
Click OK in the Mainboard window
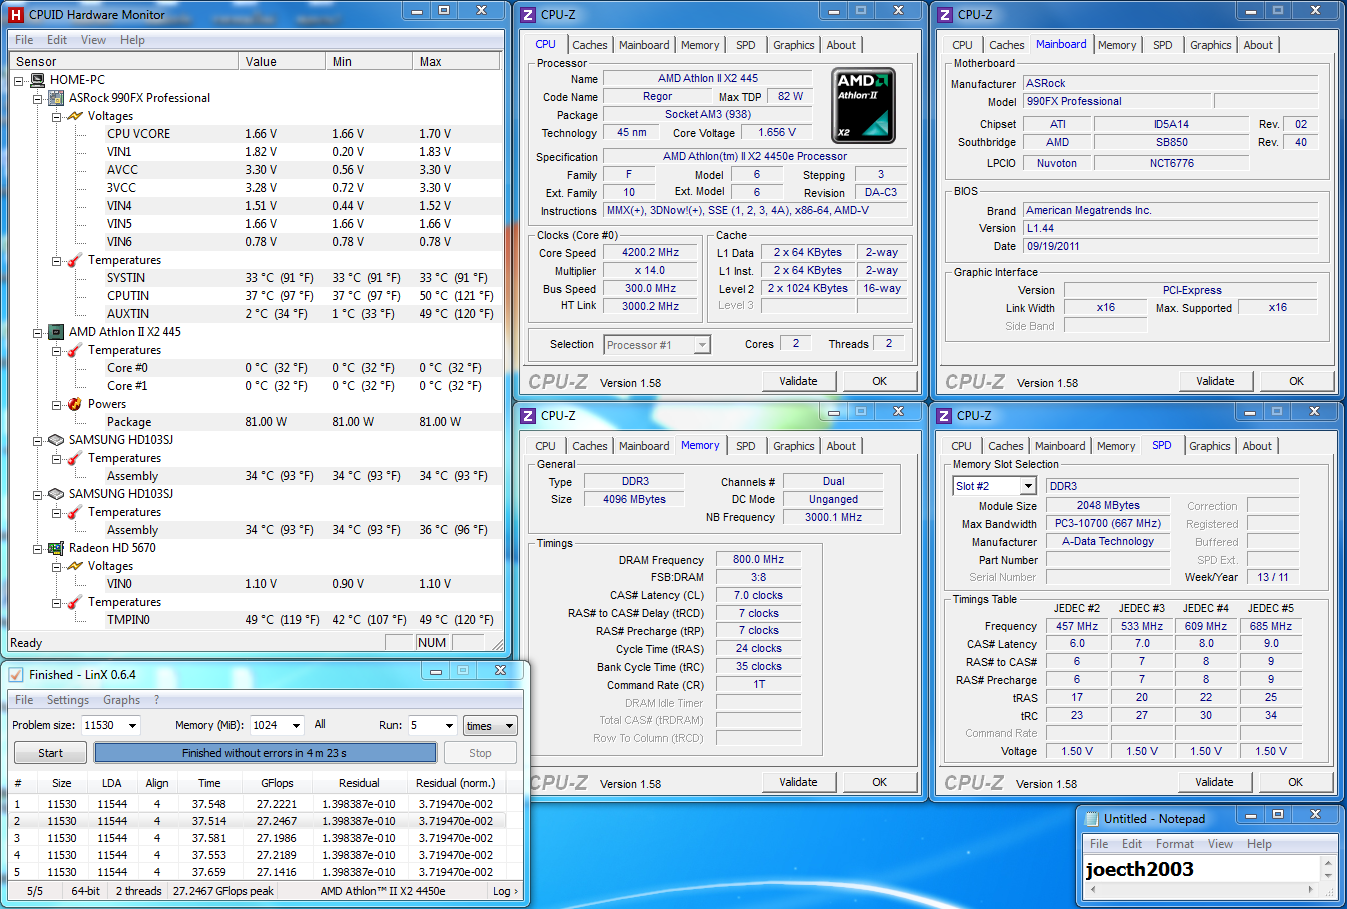click(1296, 381)
